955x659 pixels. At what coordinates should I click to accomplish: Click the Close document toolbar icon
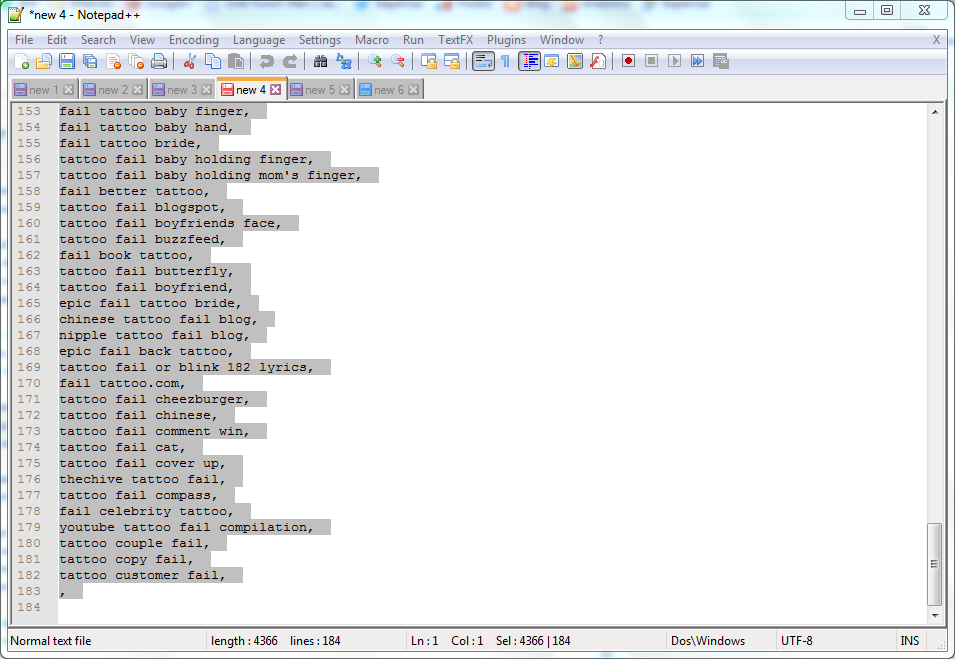pyautogui.click(x=113, y=61)
